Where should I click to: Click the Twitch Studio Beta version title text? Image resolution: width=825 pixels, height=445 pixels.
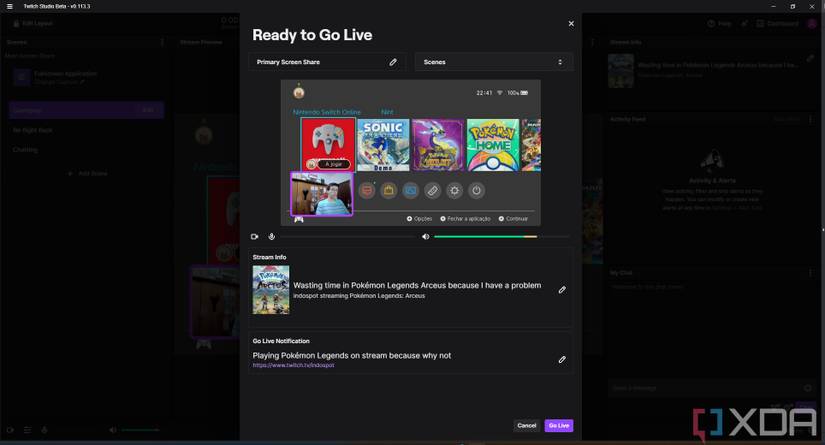(57, 6)
